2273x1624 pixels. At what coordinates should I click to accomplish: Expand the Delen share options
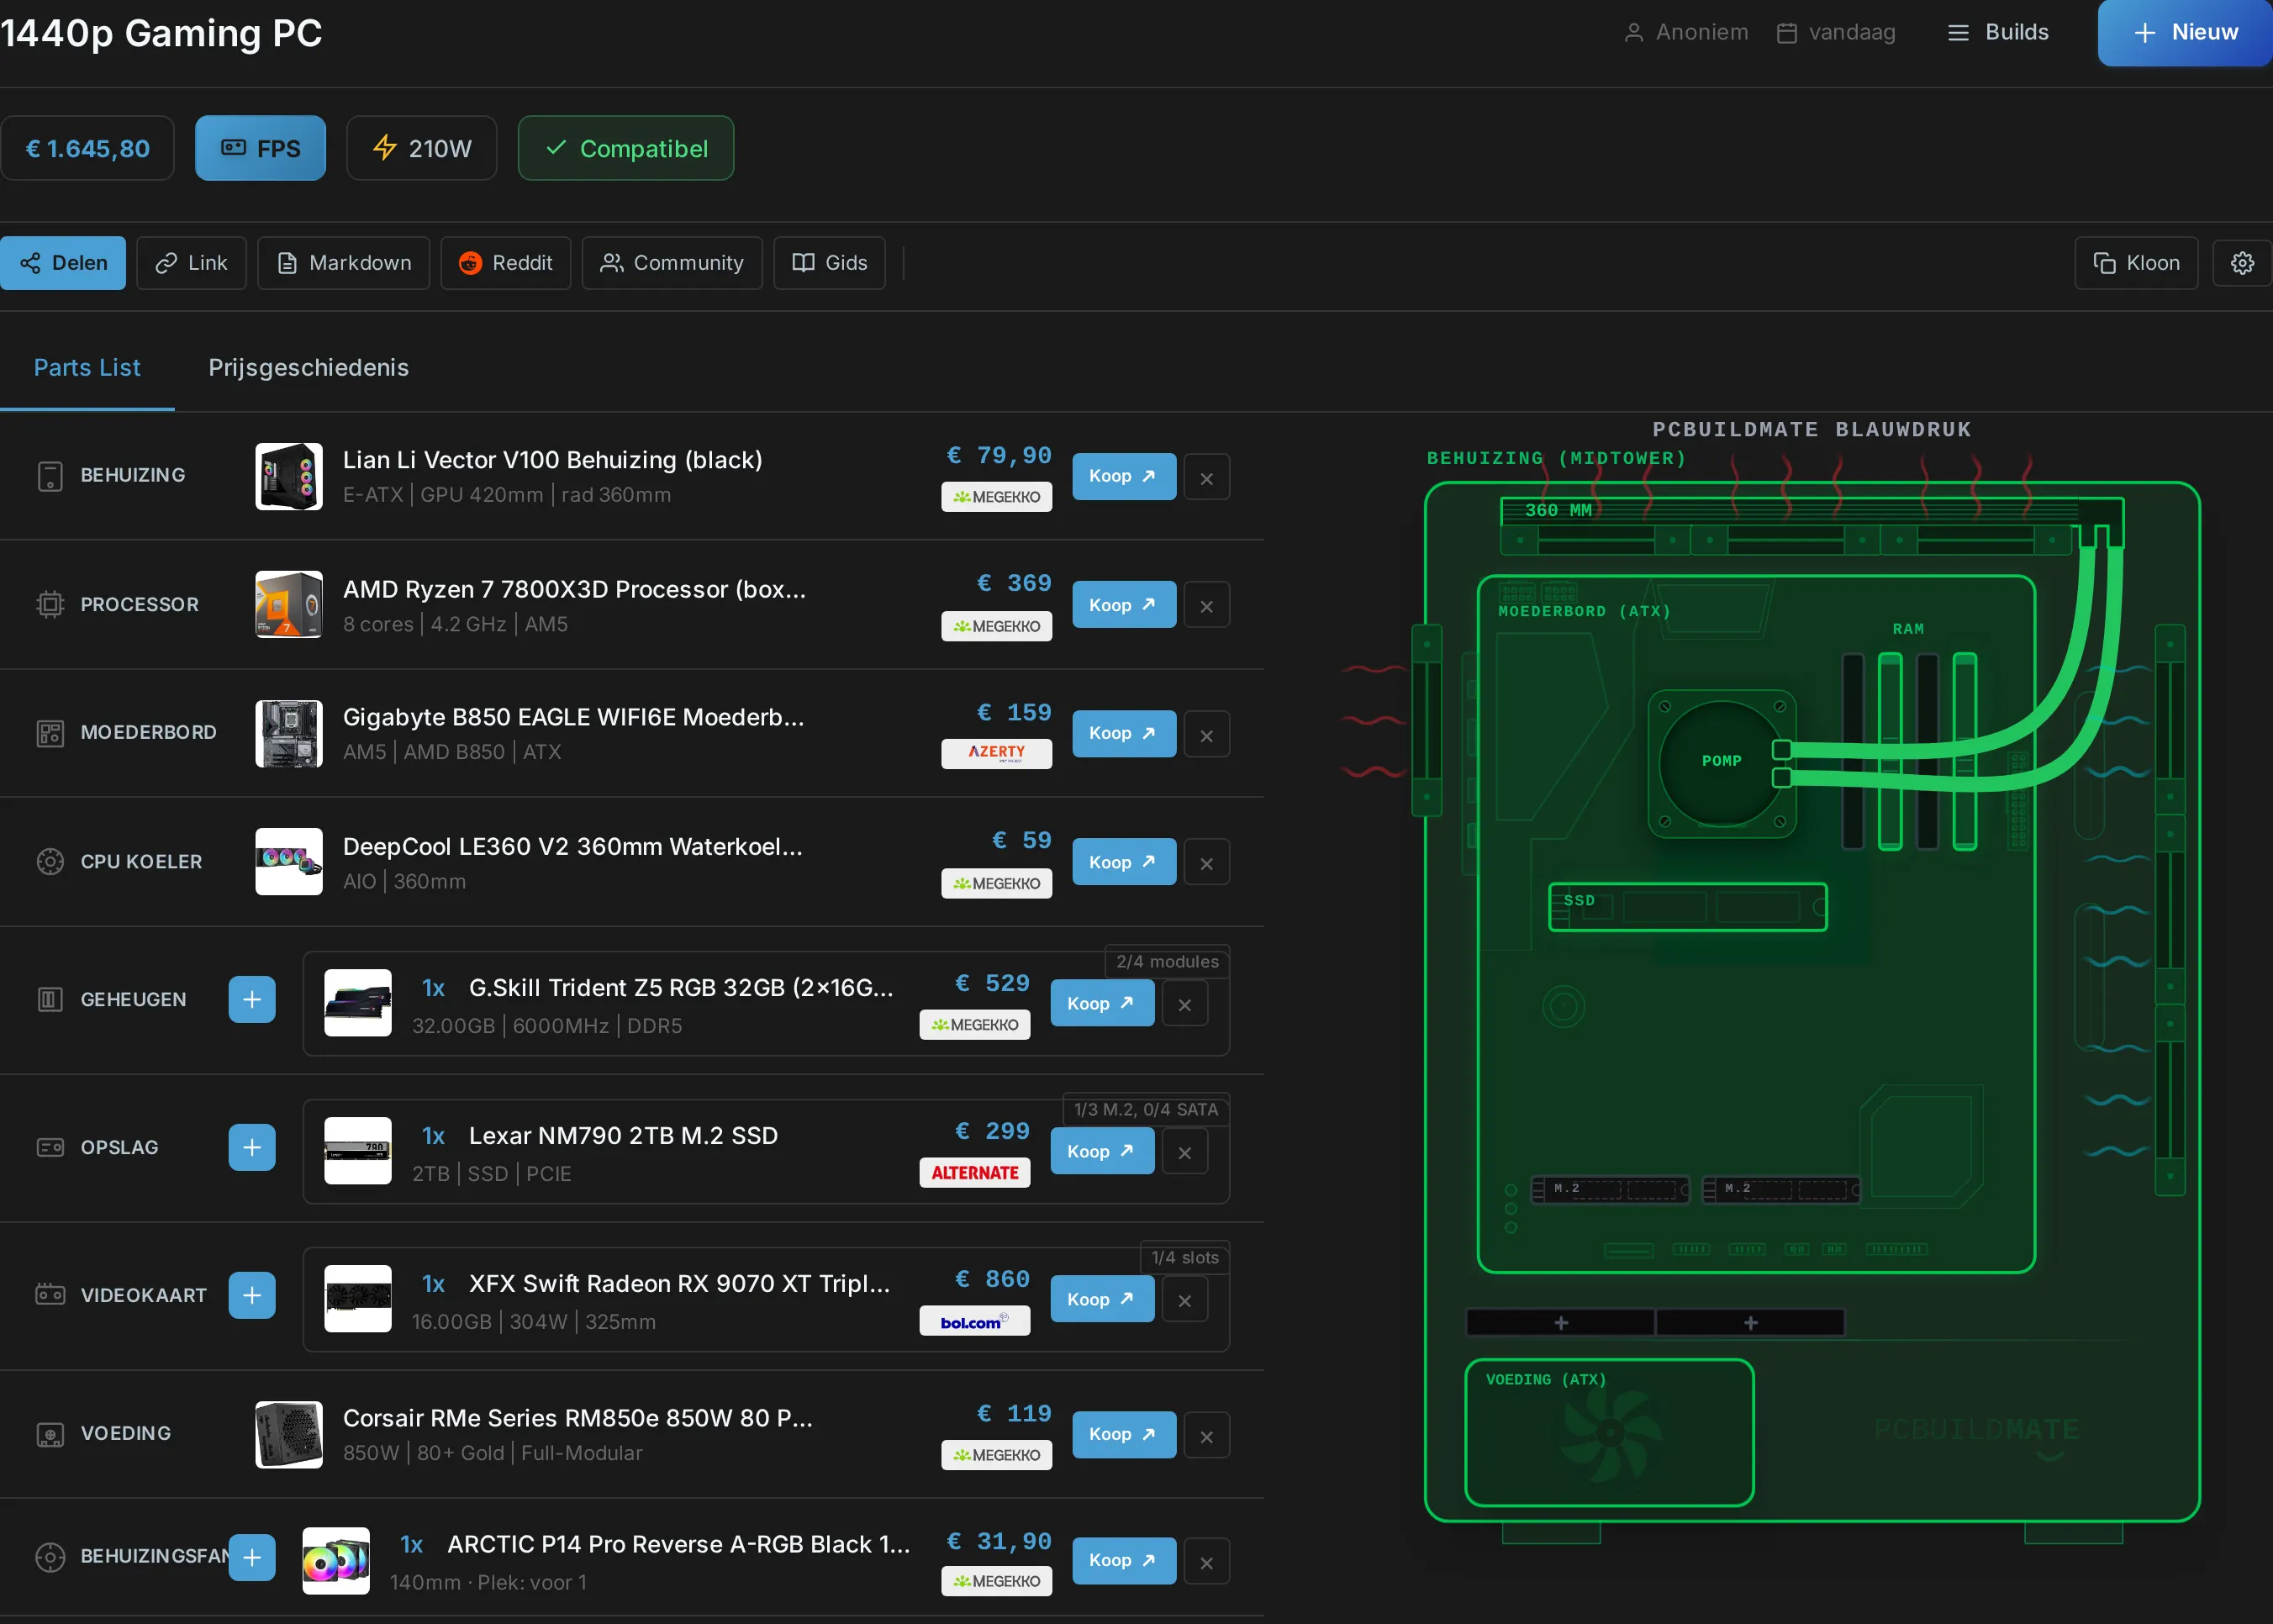coord(63,263)
